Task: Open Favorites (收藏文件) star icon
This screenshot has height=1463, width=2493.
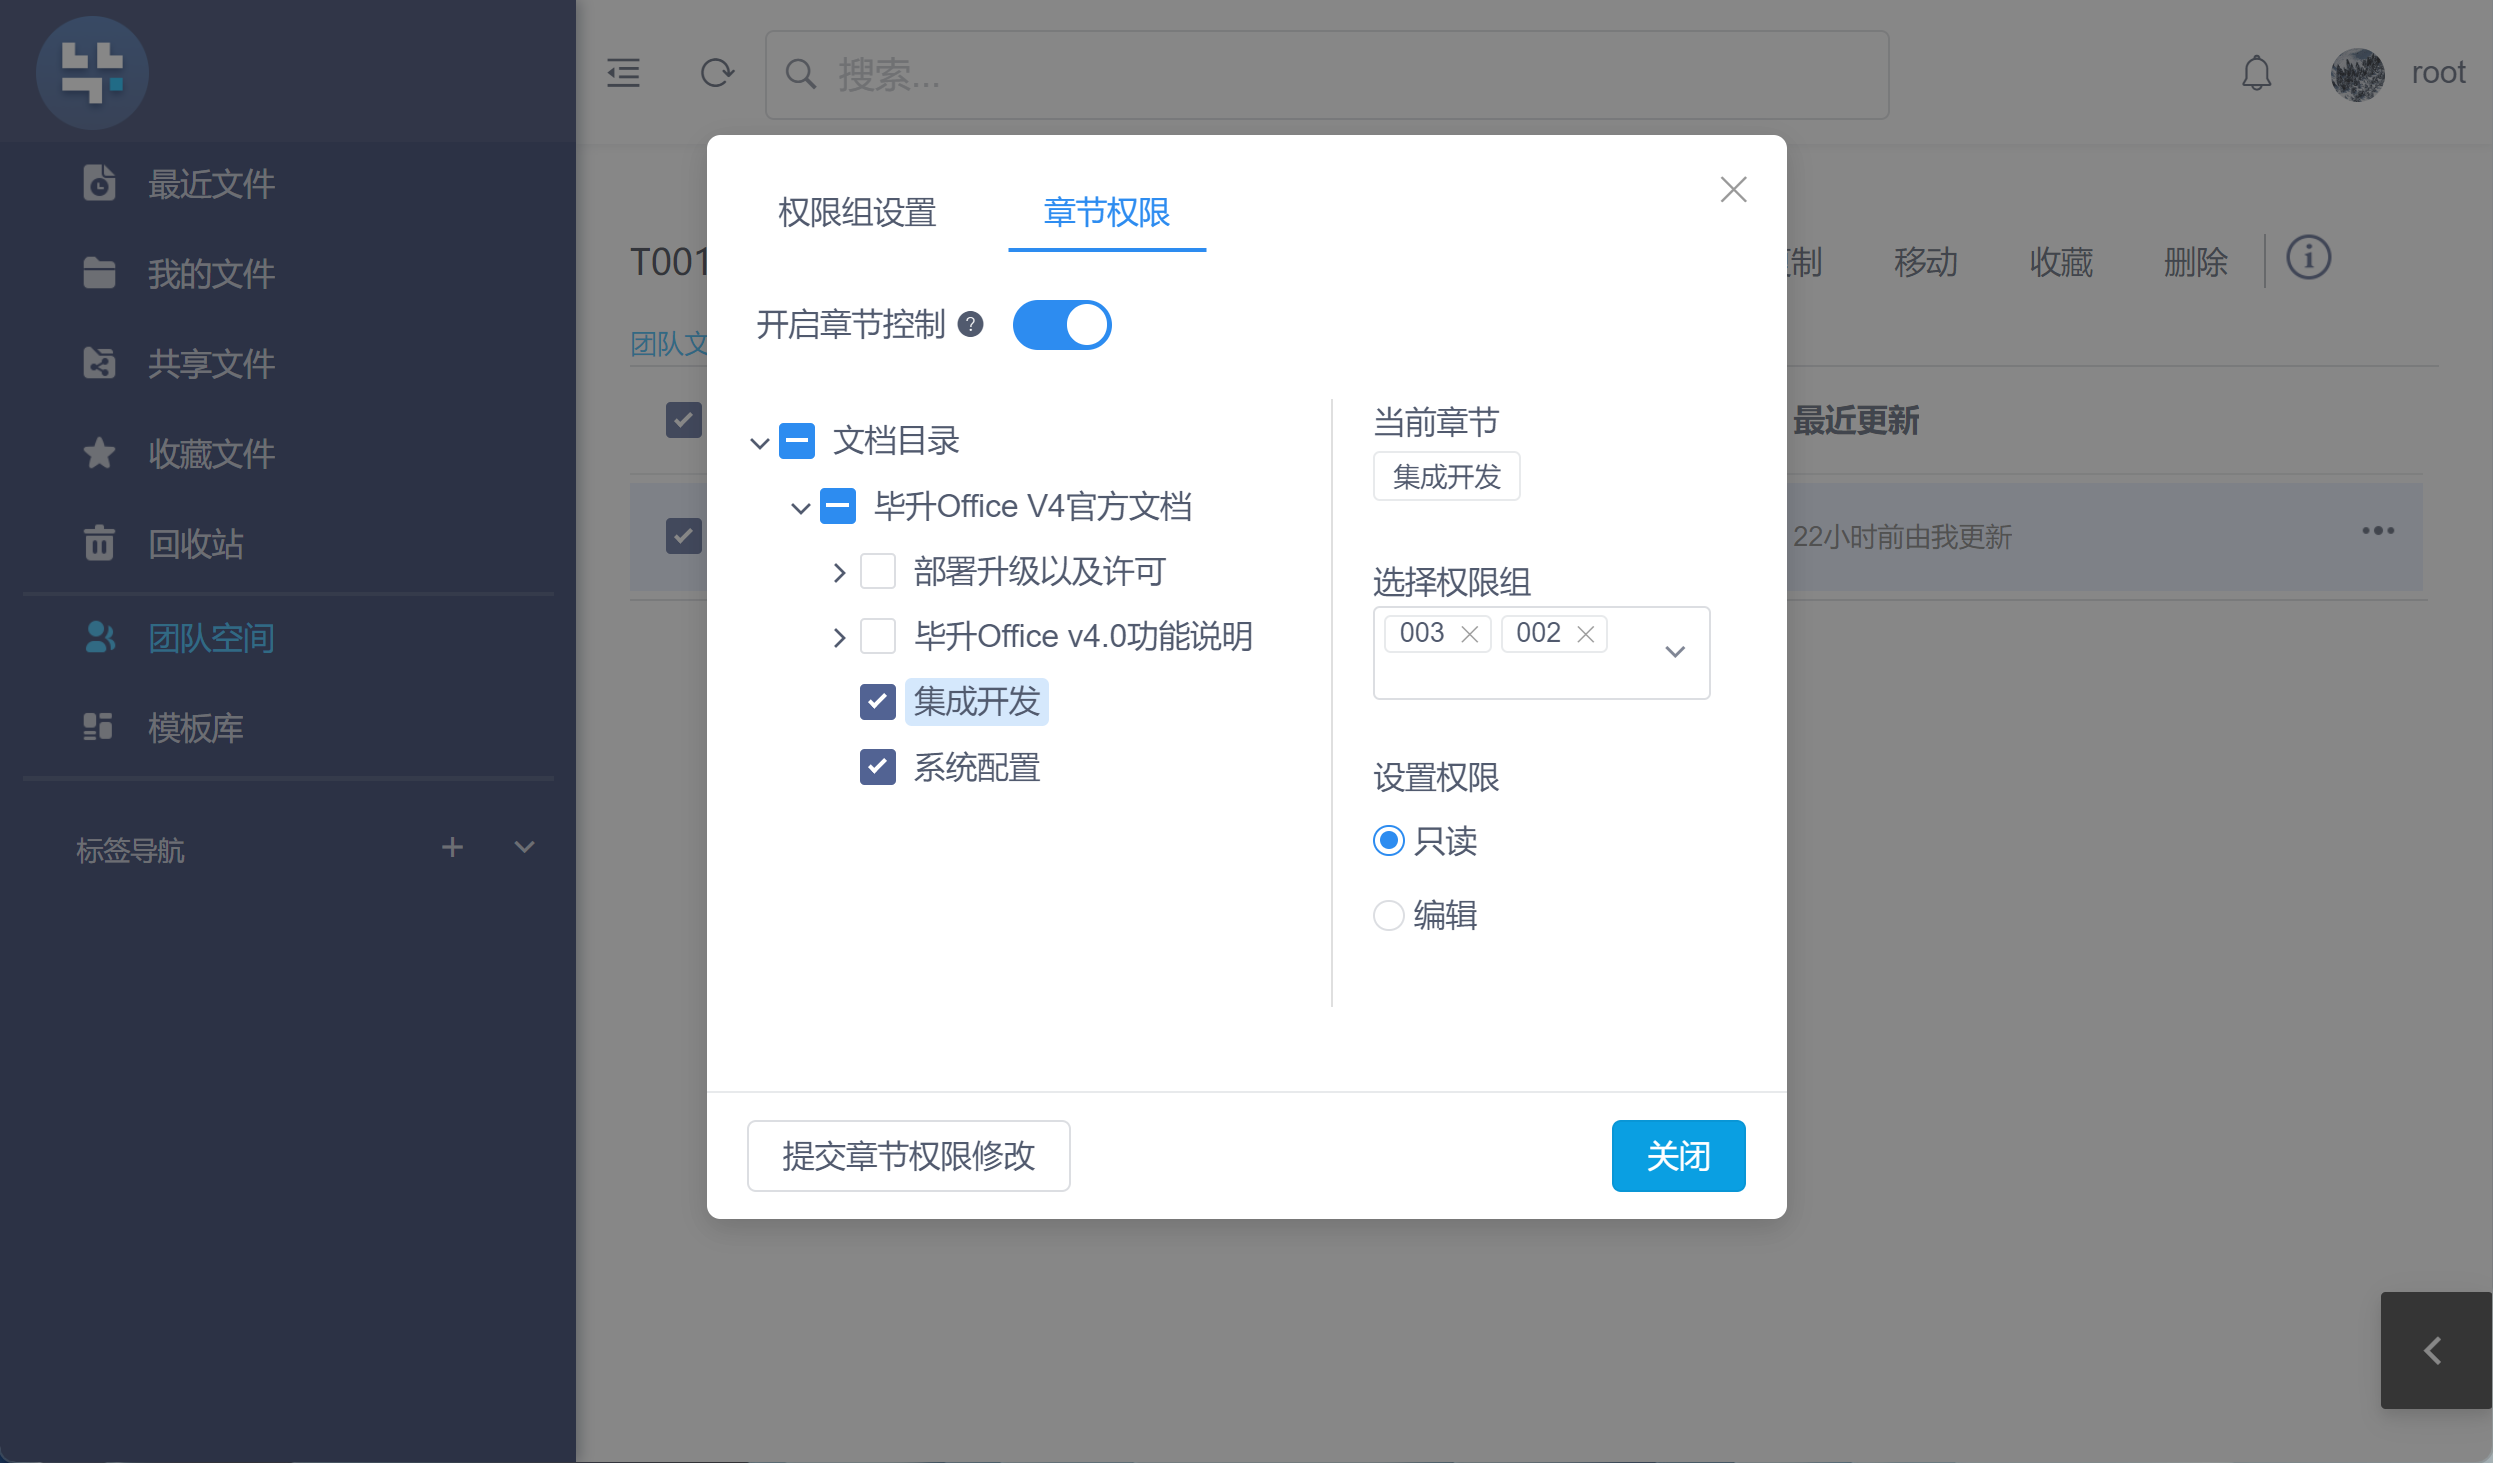Action: pyautogui.click(x=99, y=453)
